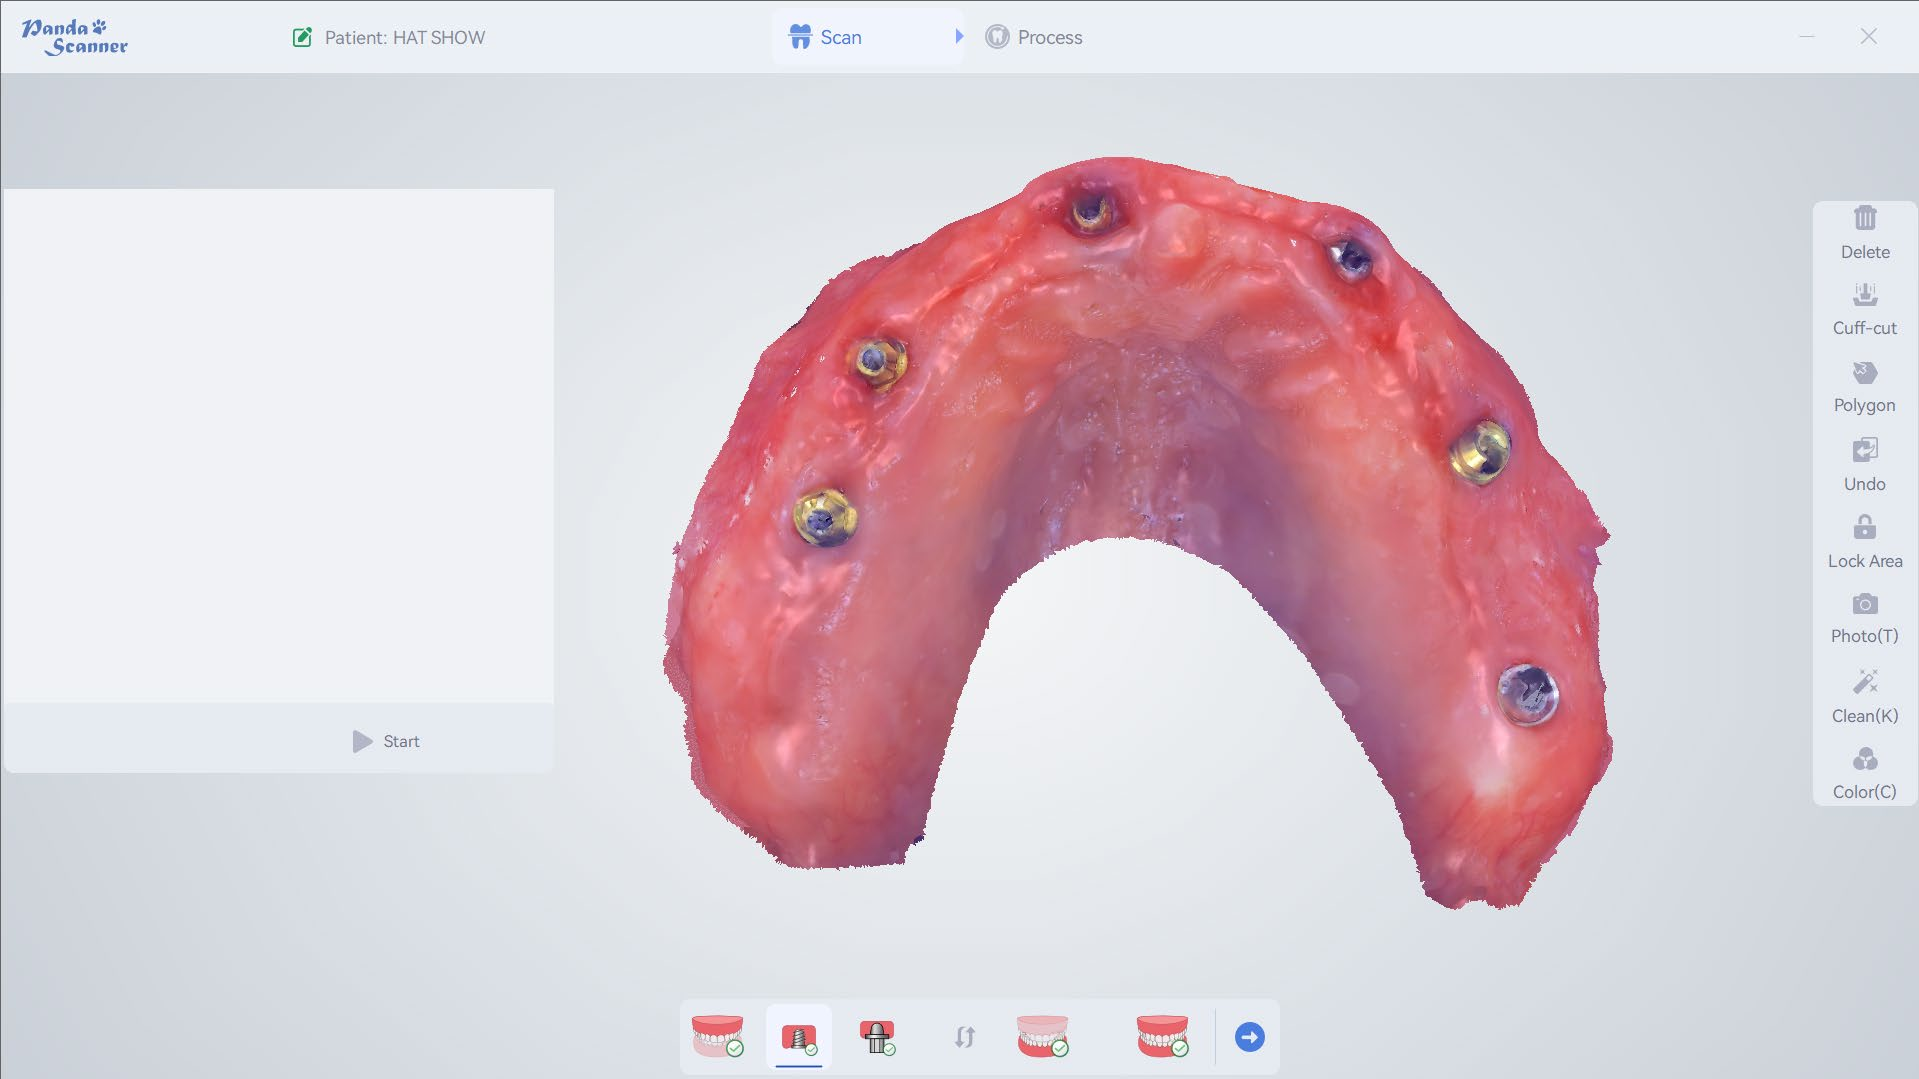This screenshot has width=1919, height=1079.
Task: Switch to the Process tab
Action: 1034,37
